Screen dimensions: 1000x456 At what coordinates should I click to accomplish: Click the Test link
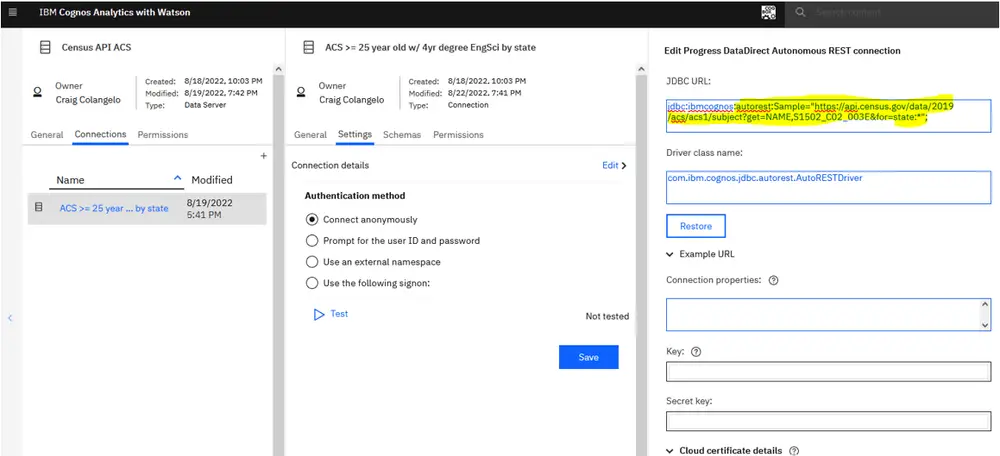[339, 314]
